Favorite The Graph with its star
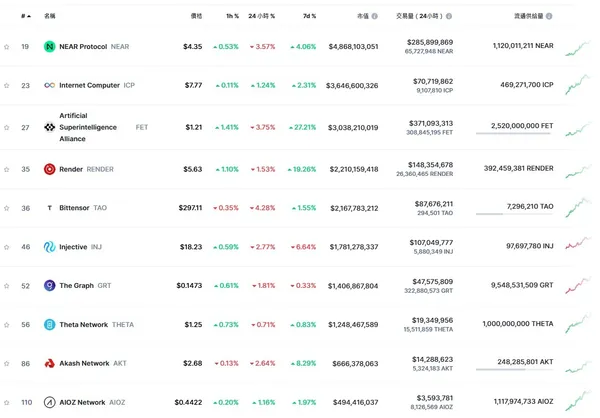The height and width of the screenshot is (418, 600). click(7, 286)
